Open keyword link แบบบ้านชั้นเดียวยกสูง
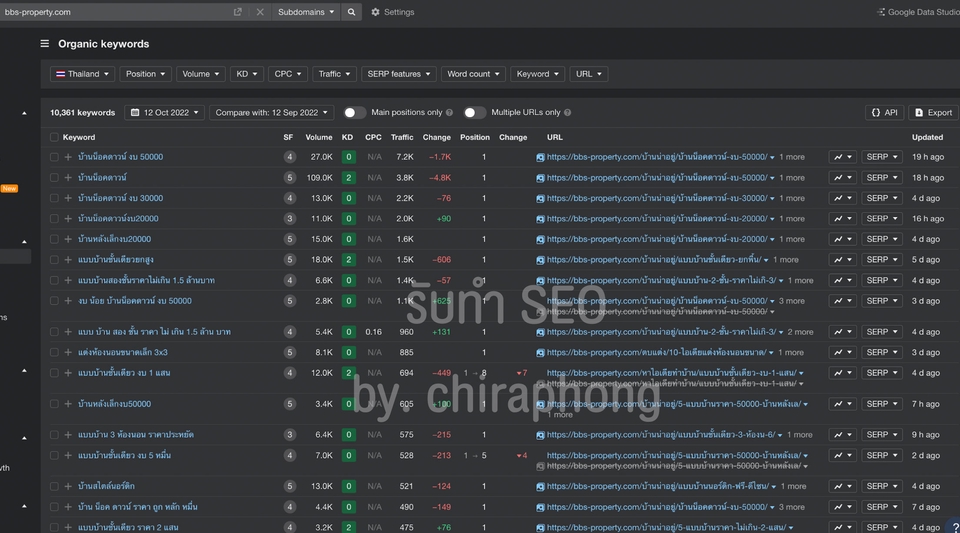This screenshot has height=533, width=960. coord(116,260)
